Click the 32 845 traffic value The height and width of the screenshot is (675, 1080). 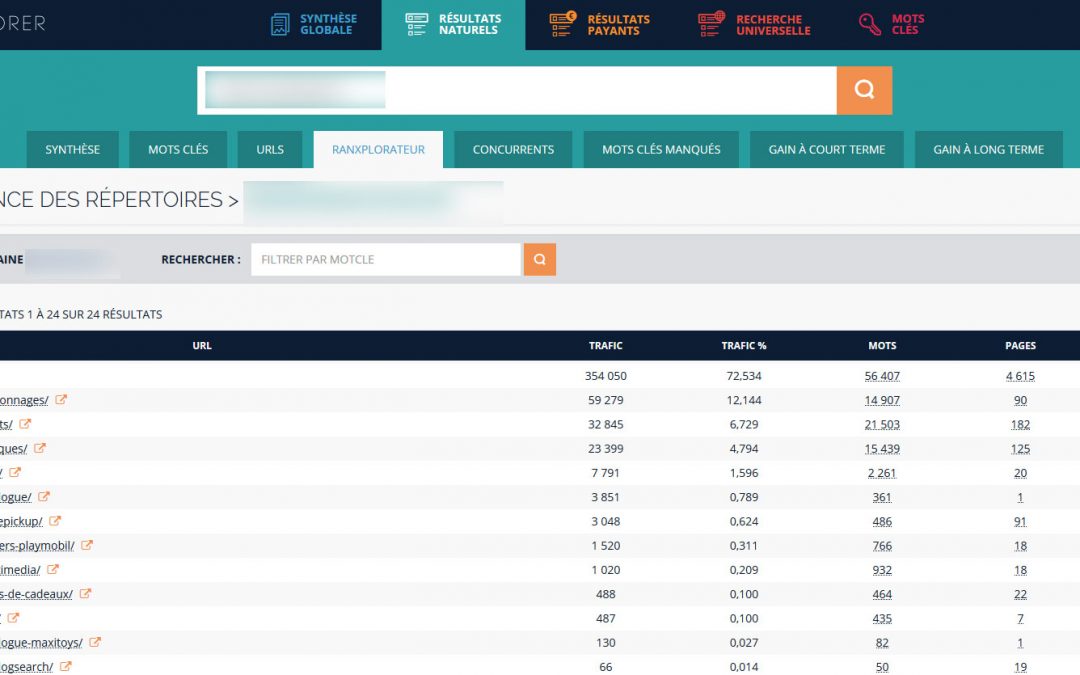pyautogui.click(x=605, y=424)
